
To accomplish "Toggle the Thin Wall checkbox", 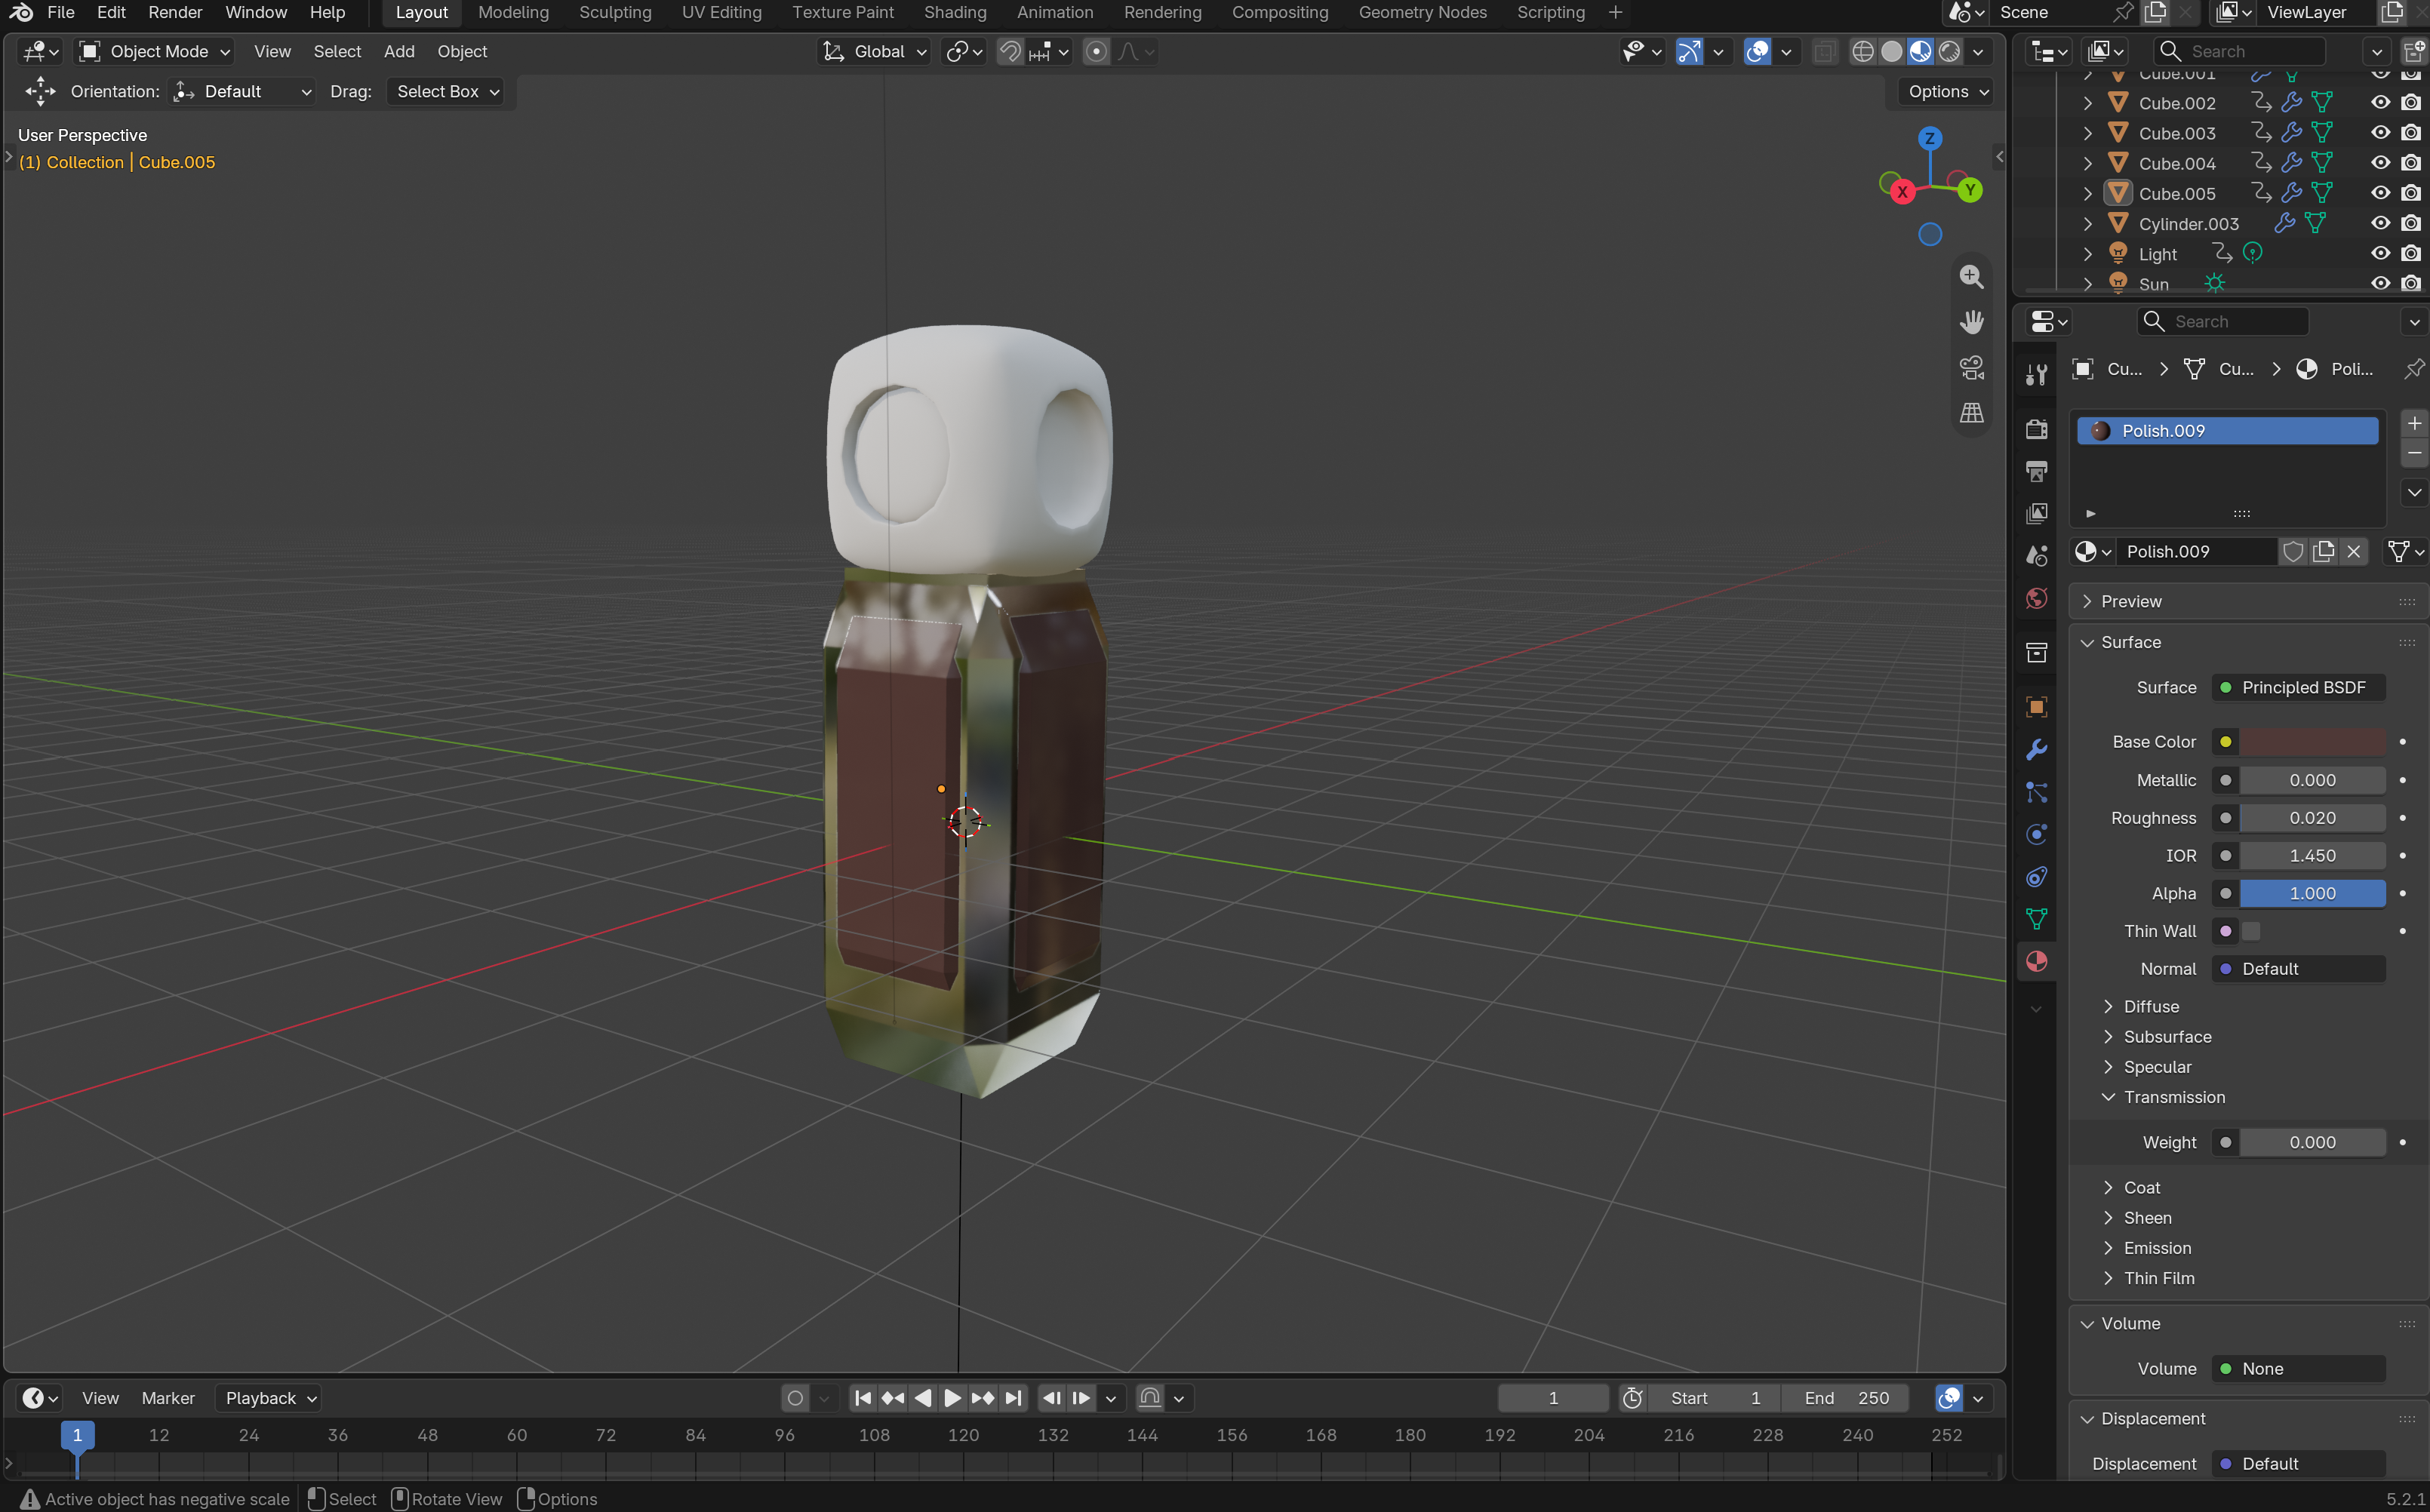I will [2251, 931].
